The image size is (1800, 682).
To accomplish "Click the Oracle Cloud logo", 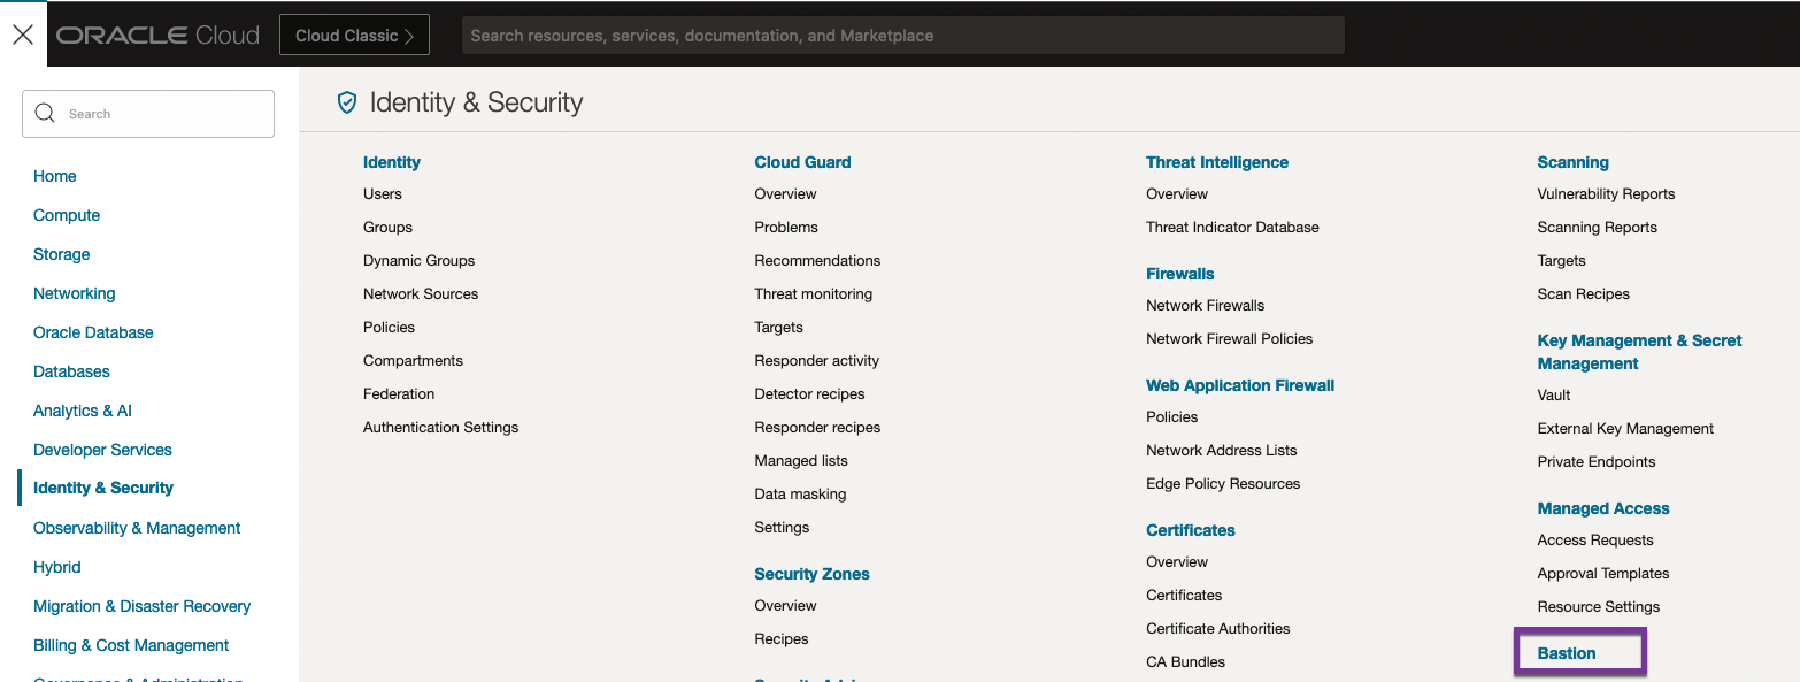I will tap(158, 35).
